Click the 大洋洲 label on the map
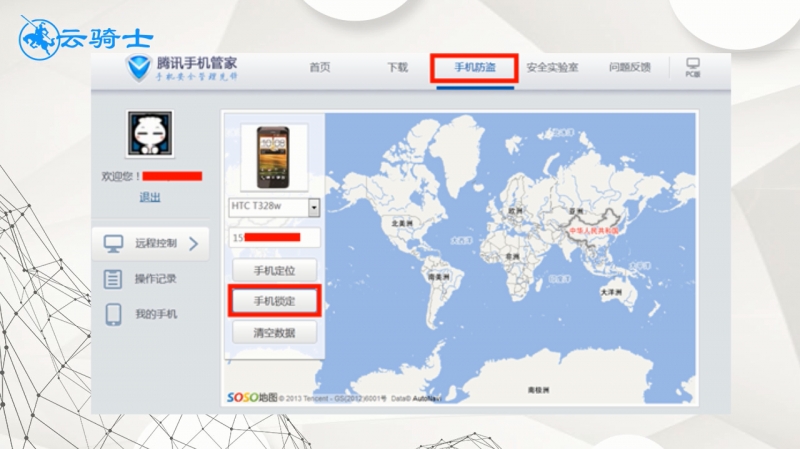The width and height of the screenshot is (800, 449). pos(611,292)
